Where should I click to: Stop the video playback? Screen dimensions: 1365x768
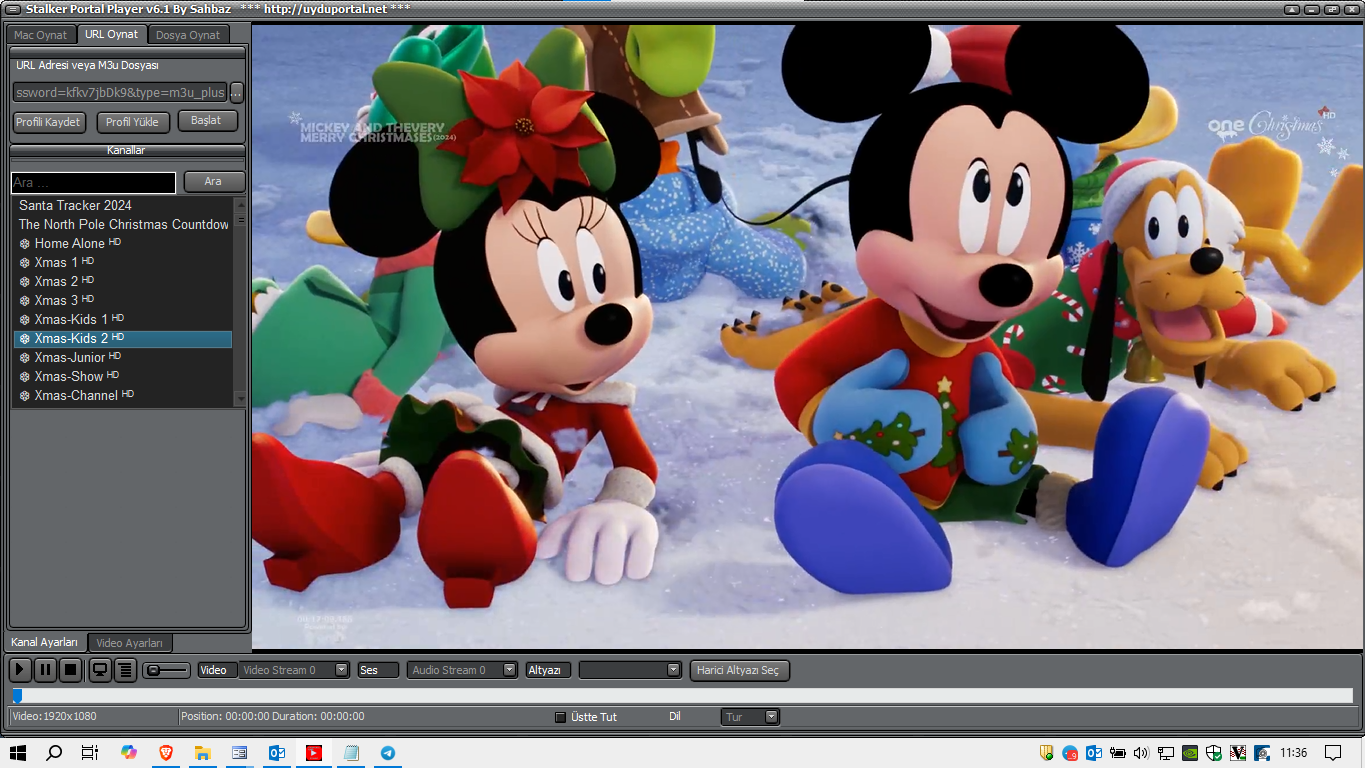[71, 670]
